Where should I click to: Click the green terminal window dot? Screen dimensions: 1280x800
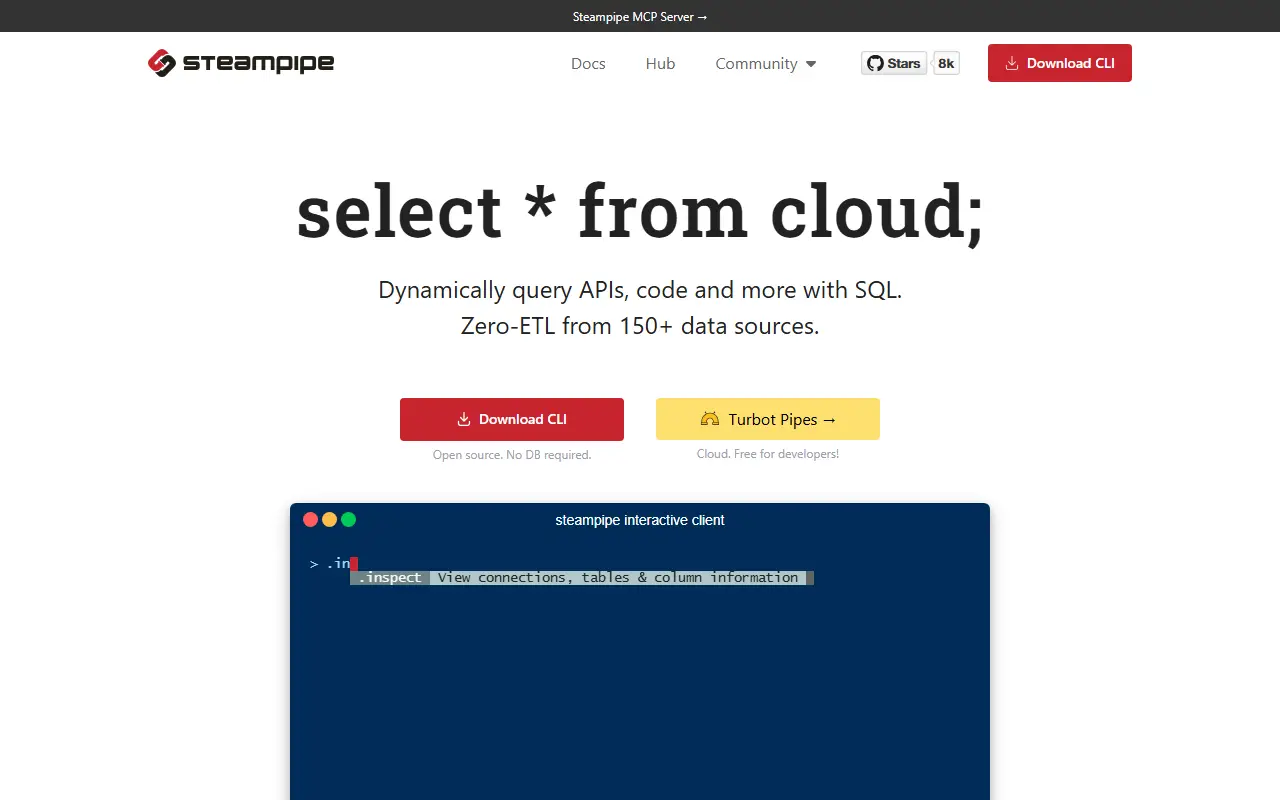pyautogui.click(x=348, y=519)
